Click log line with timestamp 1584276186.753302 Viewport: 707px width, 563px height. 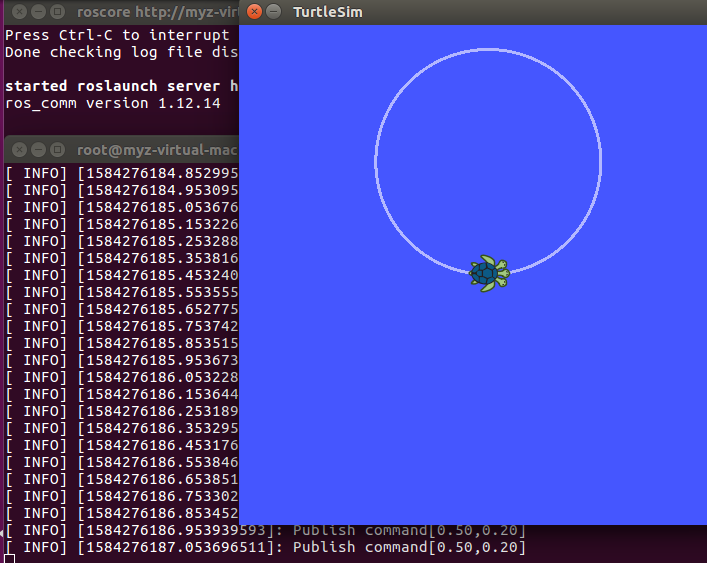pos(122,496)
